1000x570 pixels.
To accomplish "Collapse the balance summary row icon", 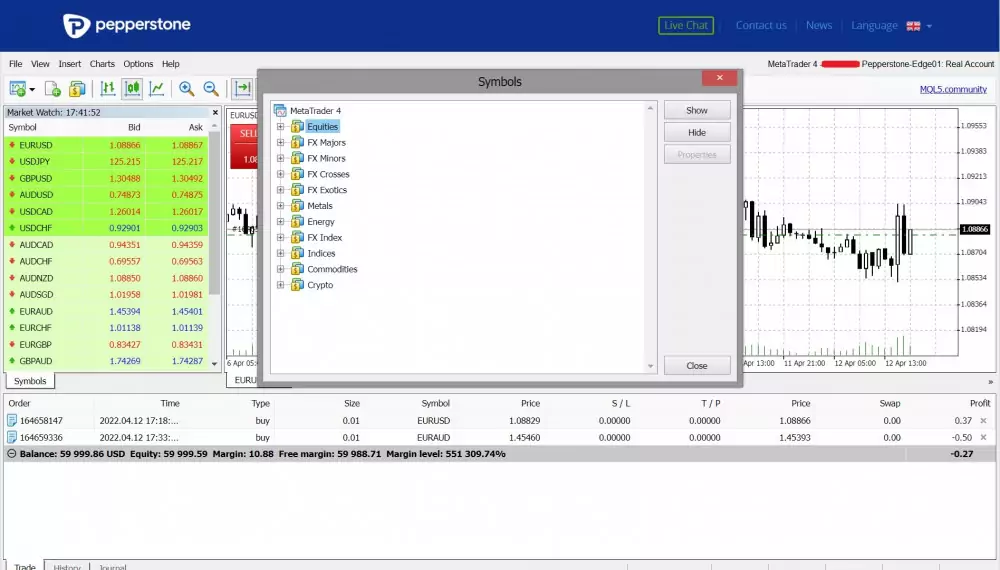I will pos(11,454).
